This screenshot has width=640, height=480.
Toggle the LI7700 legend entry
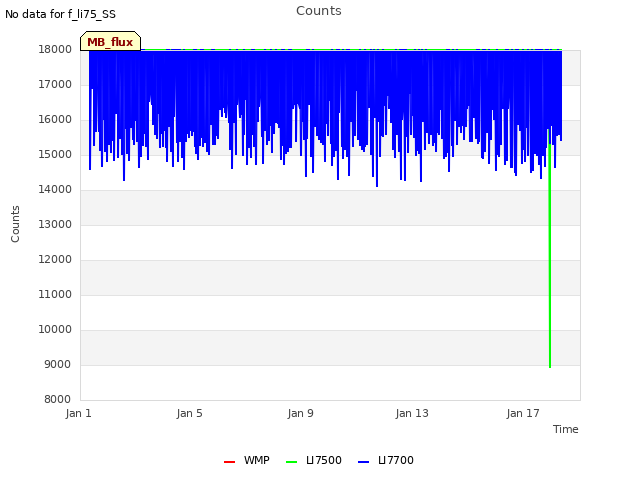[x=386, y=460]
